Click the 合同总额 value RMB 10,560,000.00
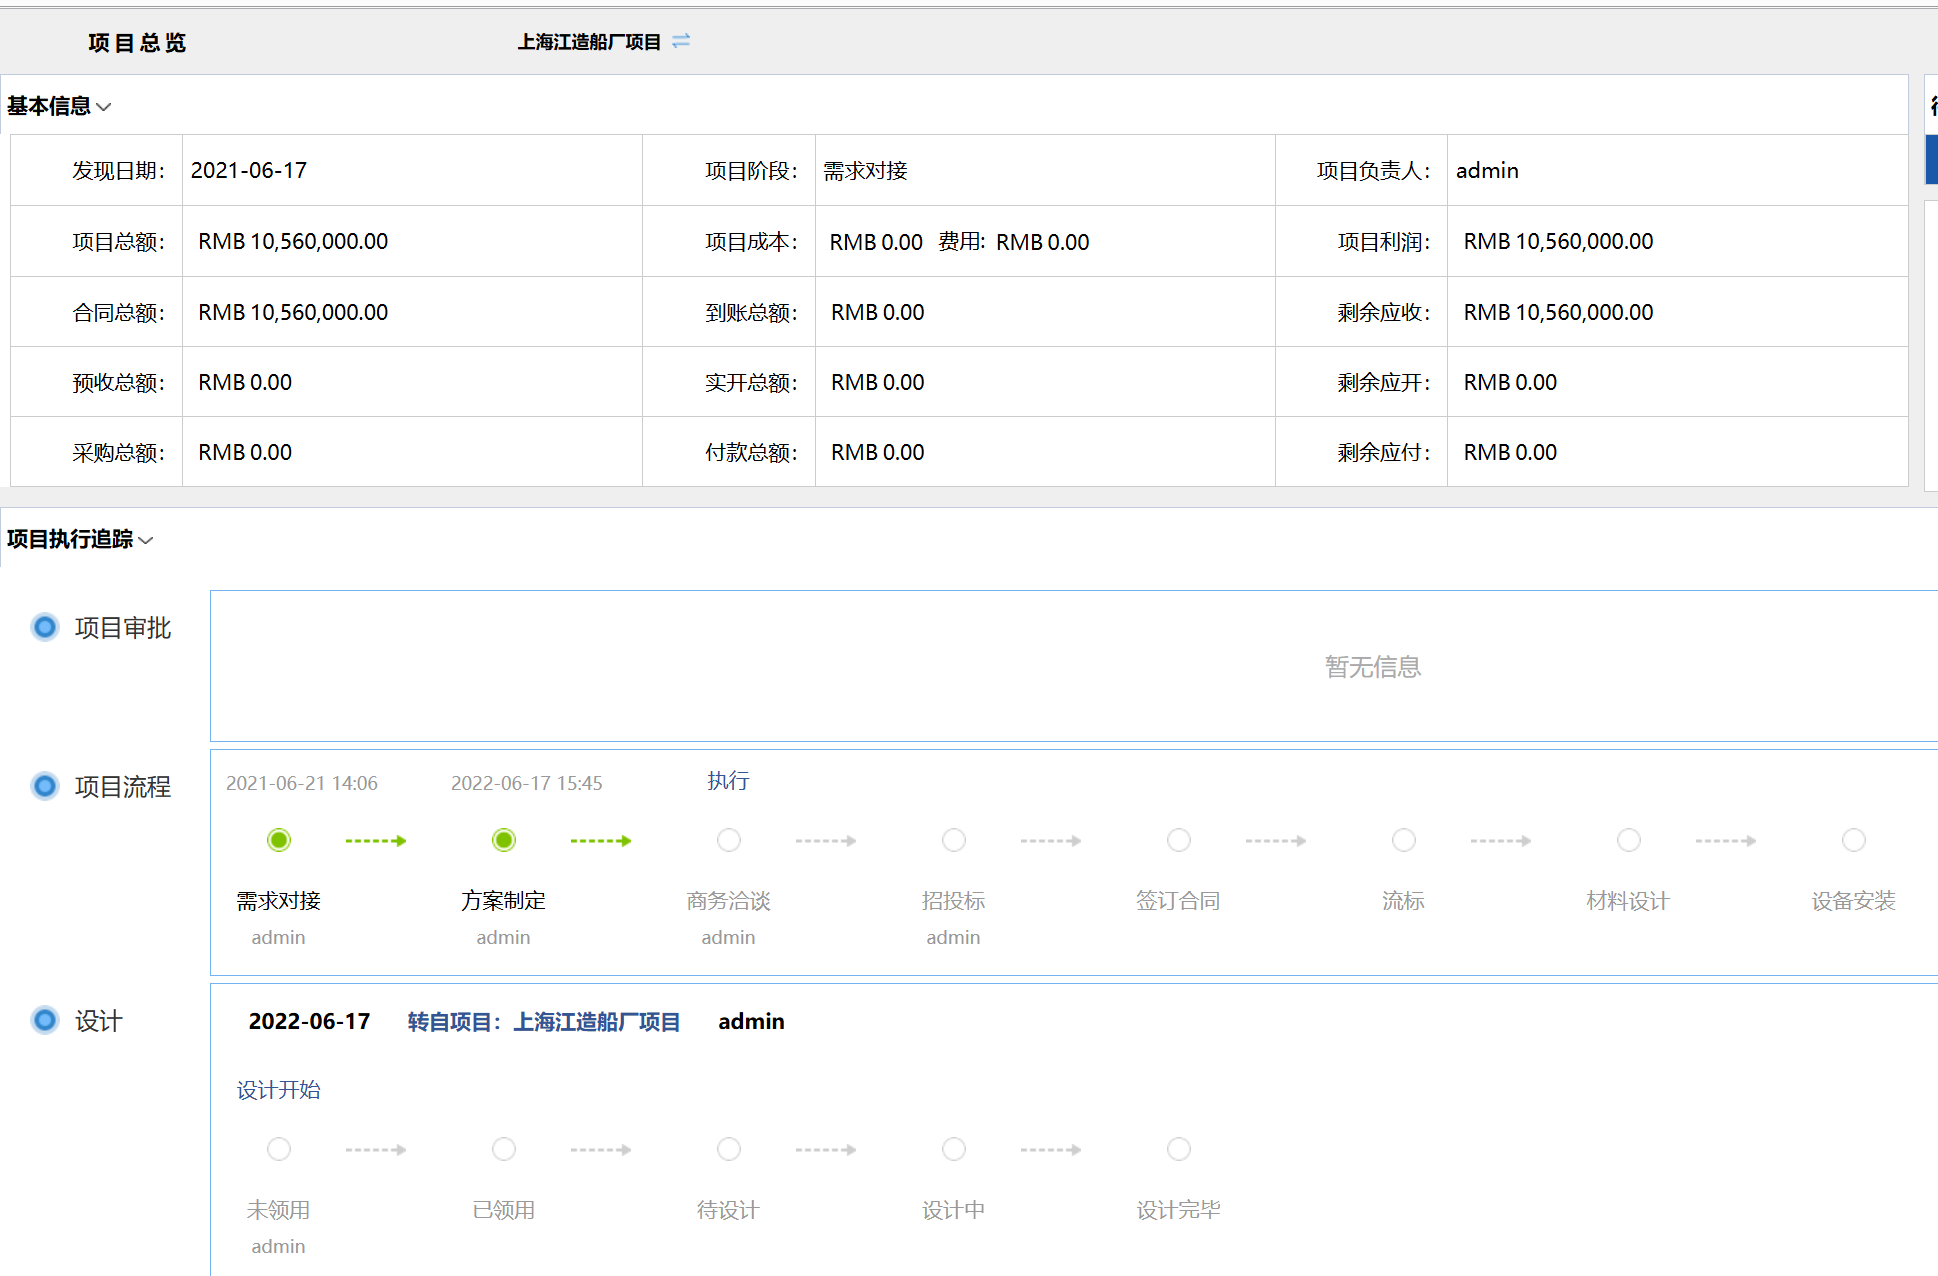Image resolution: width=1938 pixels, height=1276 pixels. 293,313
